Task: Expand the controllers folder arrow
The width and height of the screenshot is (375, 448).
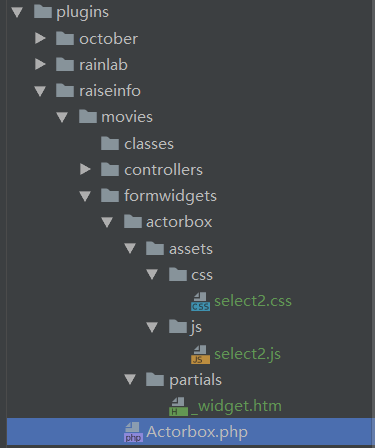Action: coord(85,169)
